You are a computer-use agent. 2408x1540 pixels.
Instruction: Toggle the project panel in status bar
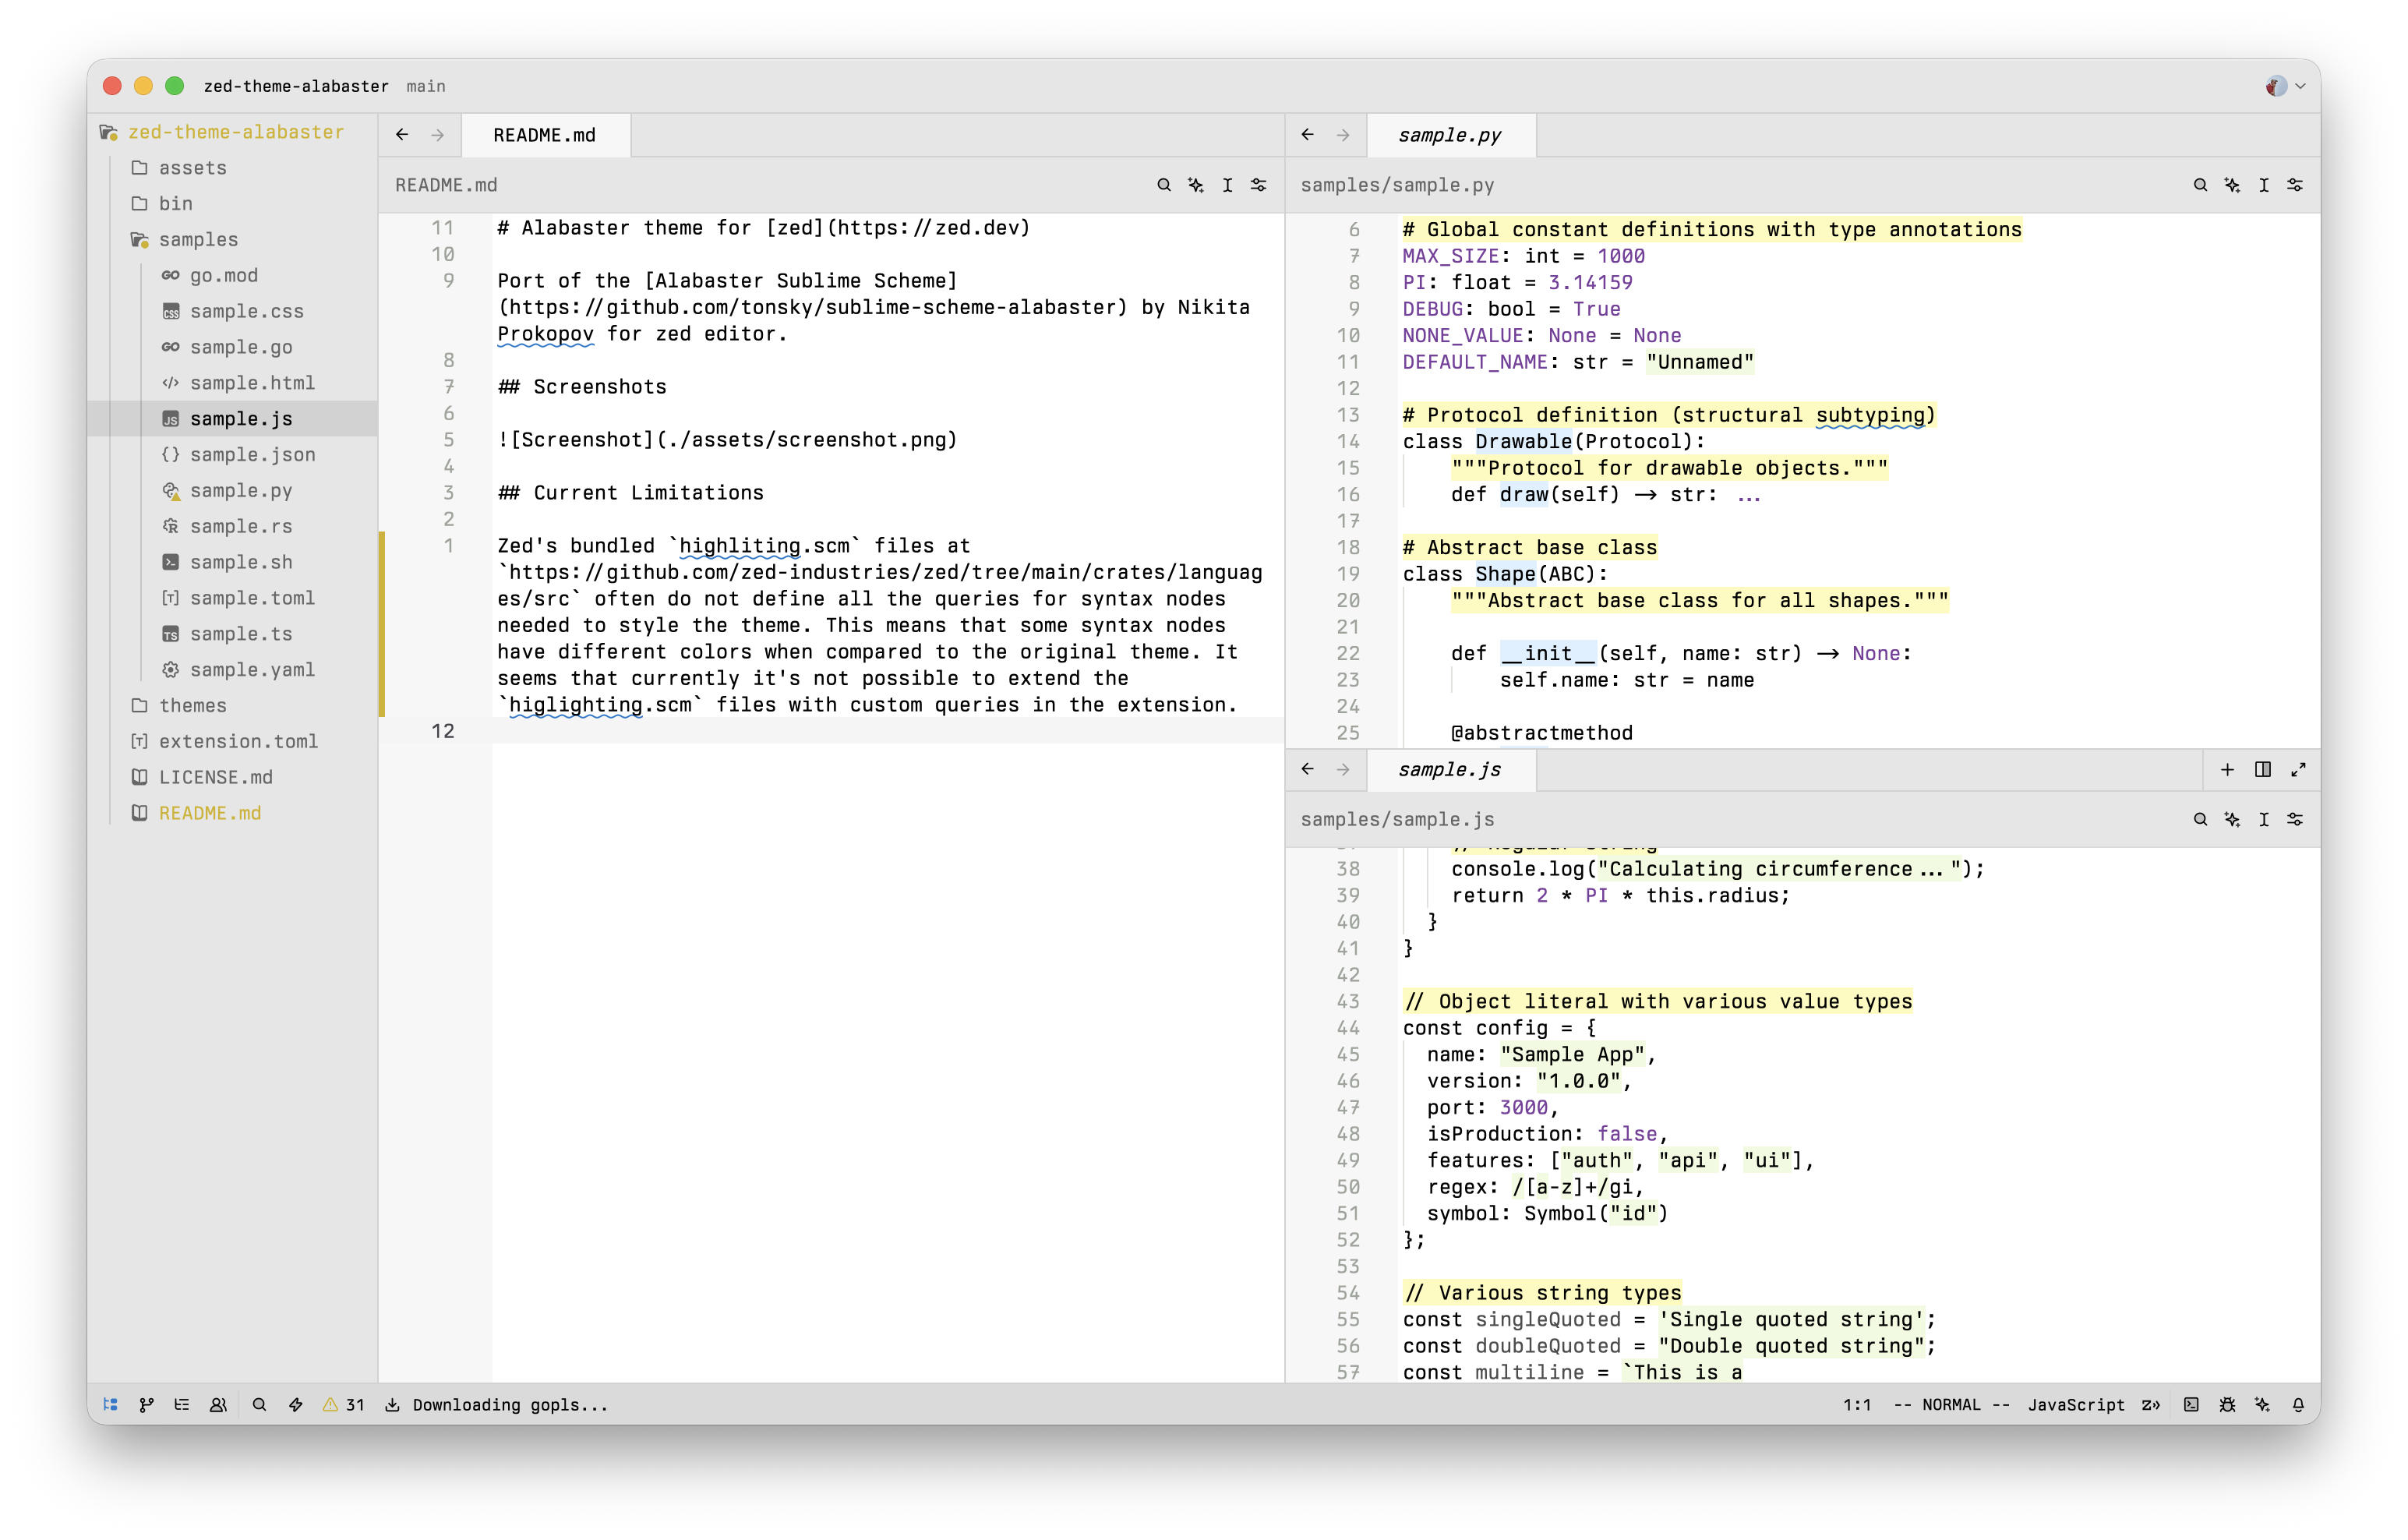pos(111,1404)
